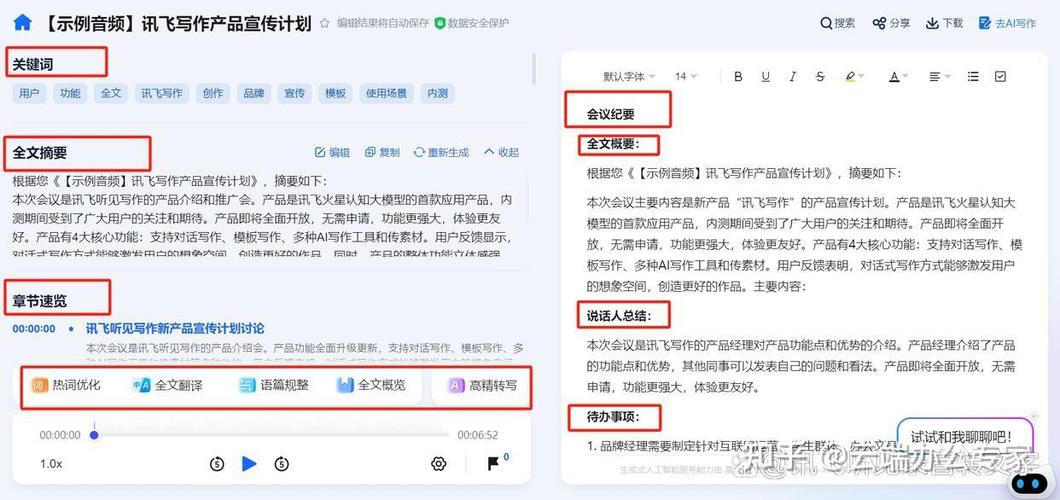
Task: Toggle underline formatting
Action: (x=765, y=76)
